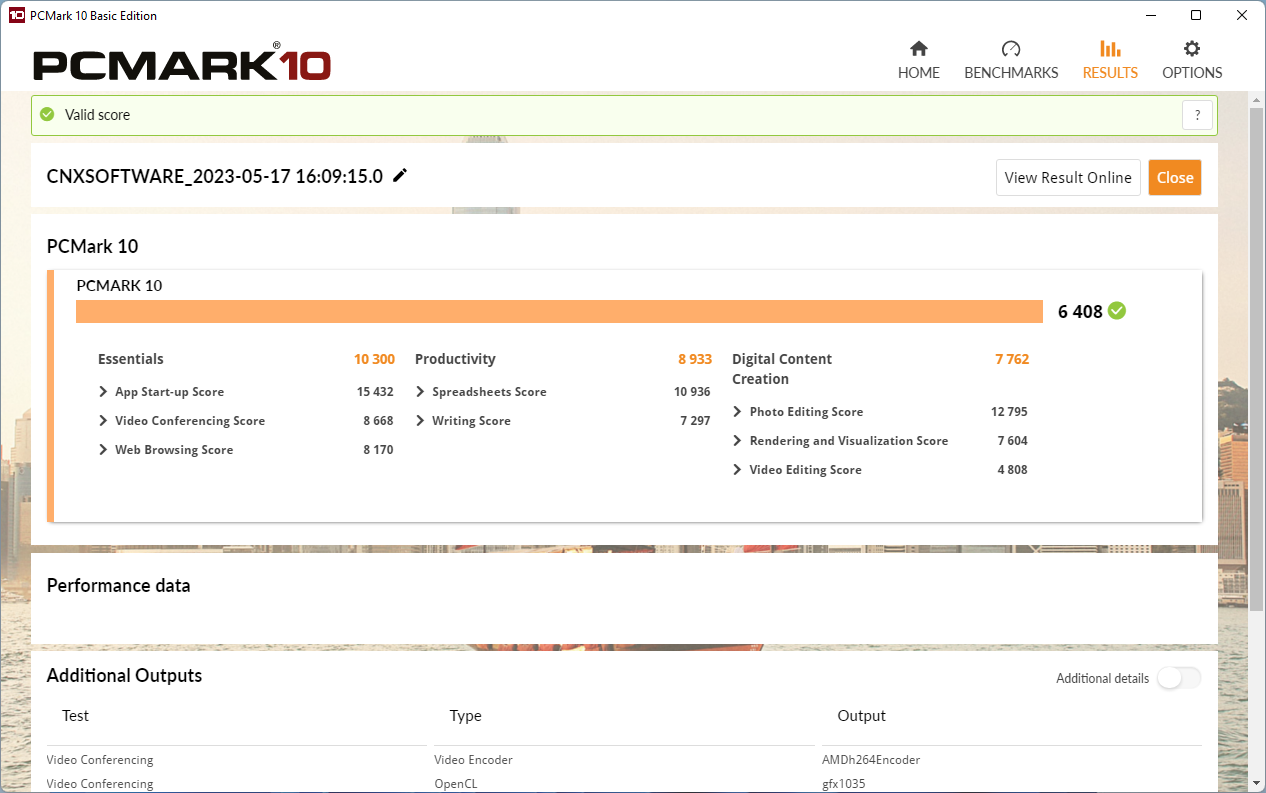Viewport: 1266px width, 793px height.
Task: Click the 7 297 Writing score value
Action: pyautogui.click(x=695, y=421)
